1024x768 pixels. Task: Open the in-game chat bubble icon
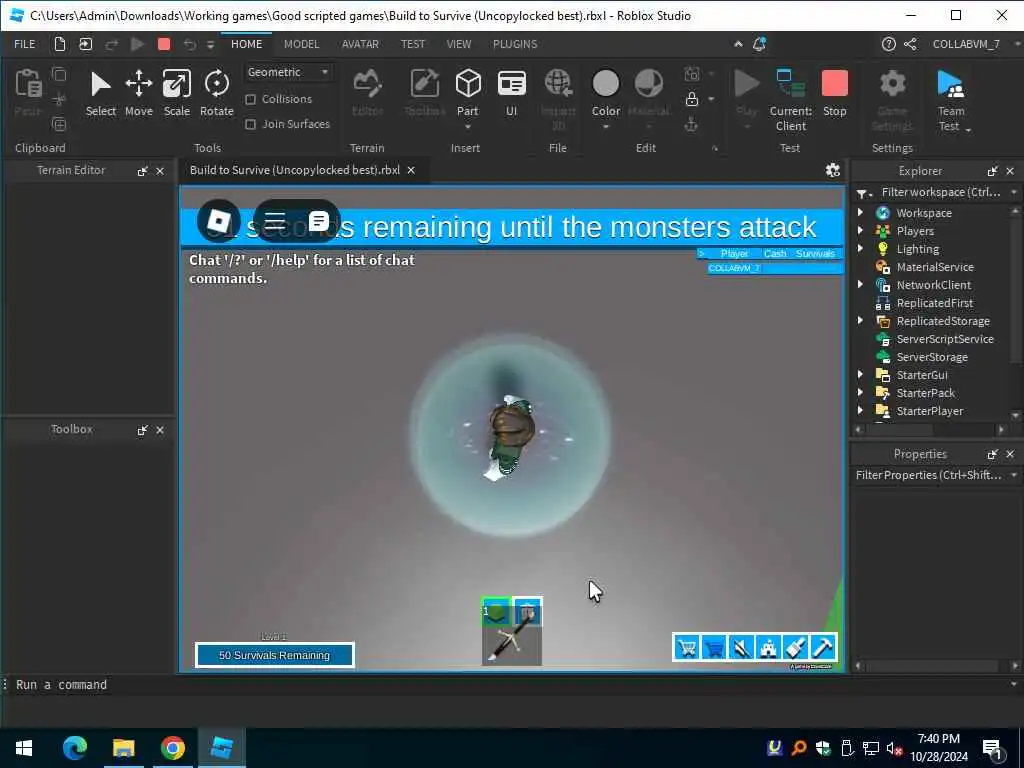[319, 221]
